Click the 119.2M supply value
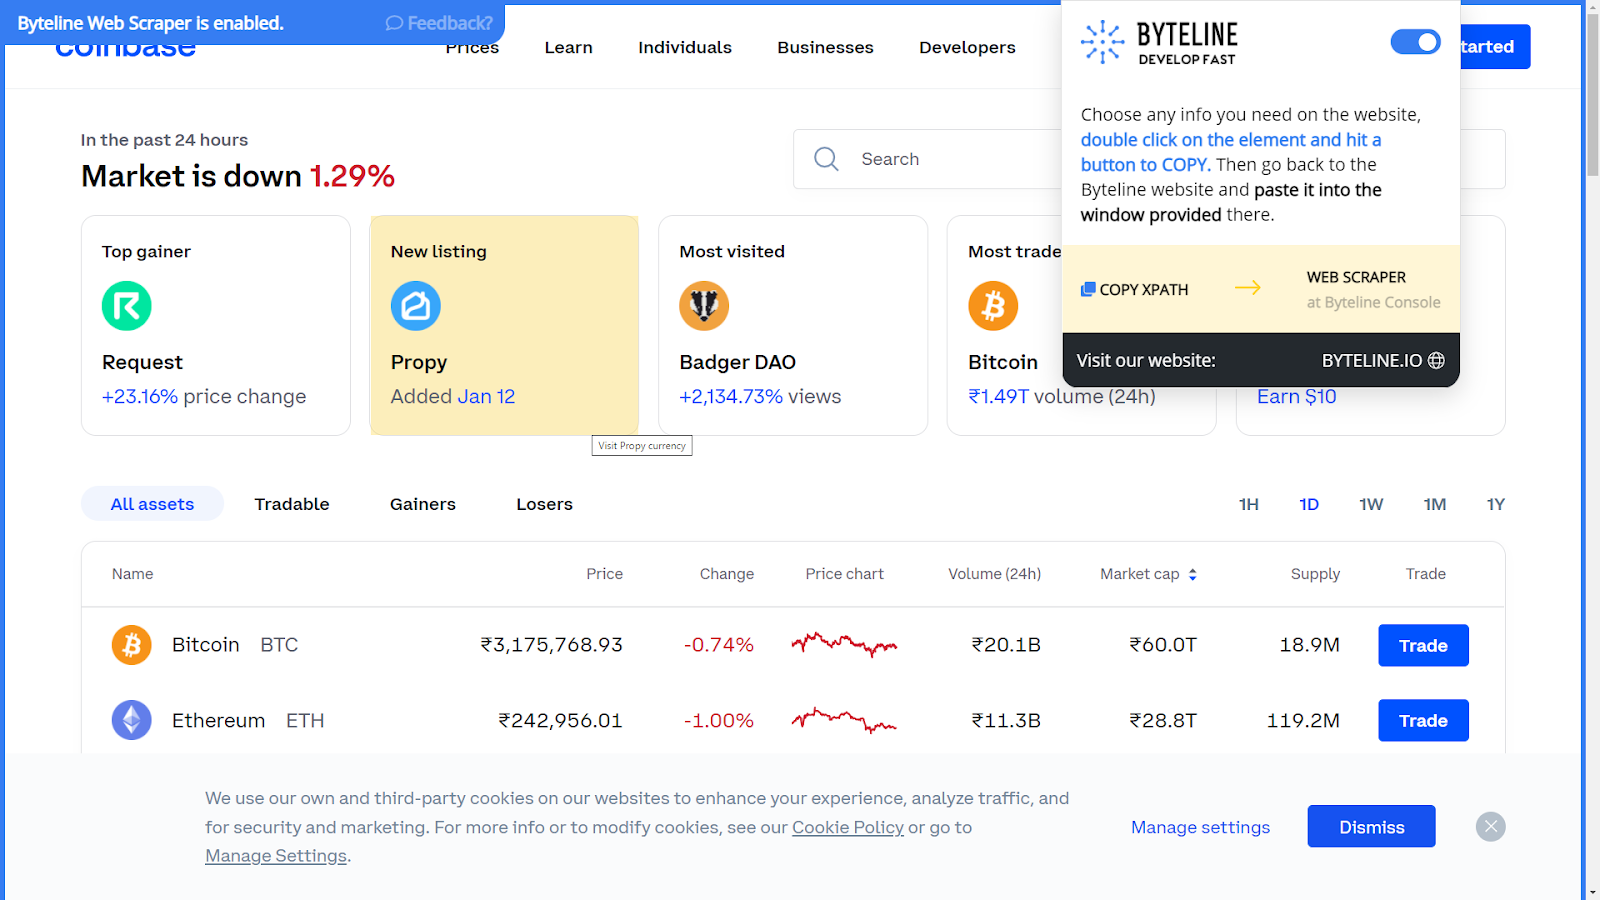1600x900 pixels. (x=1303, y=720)
